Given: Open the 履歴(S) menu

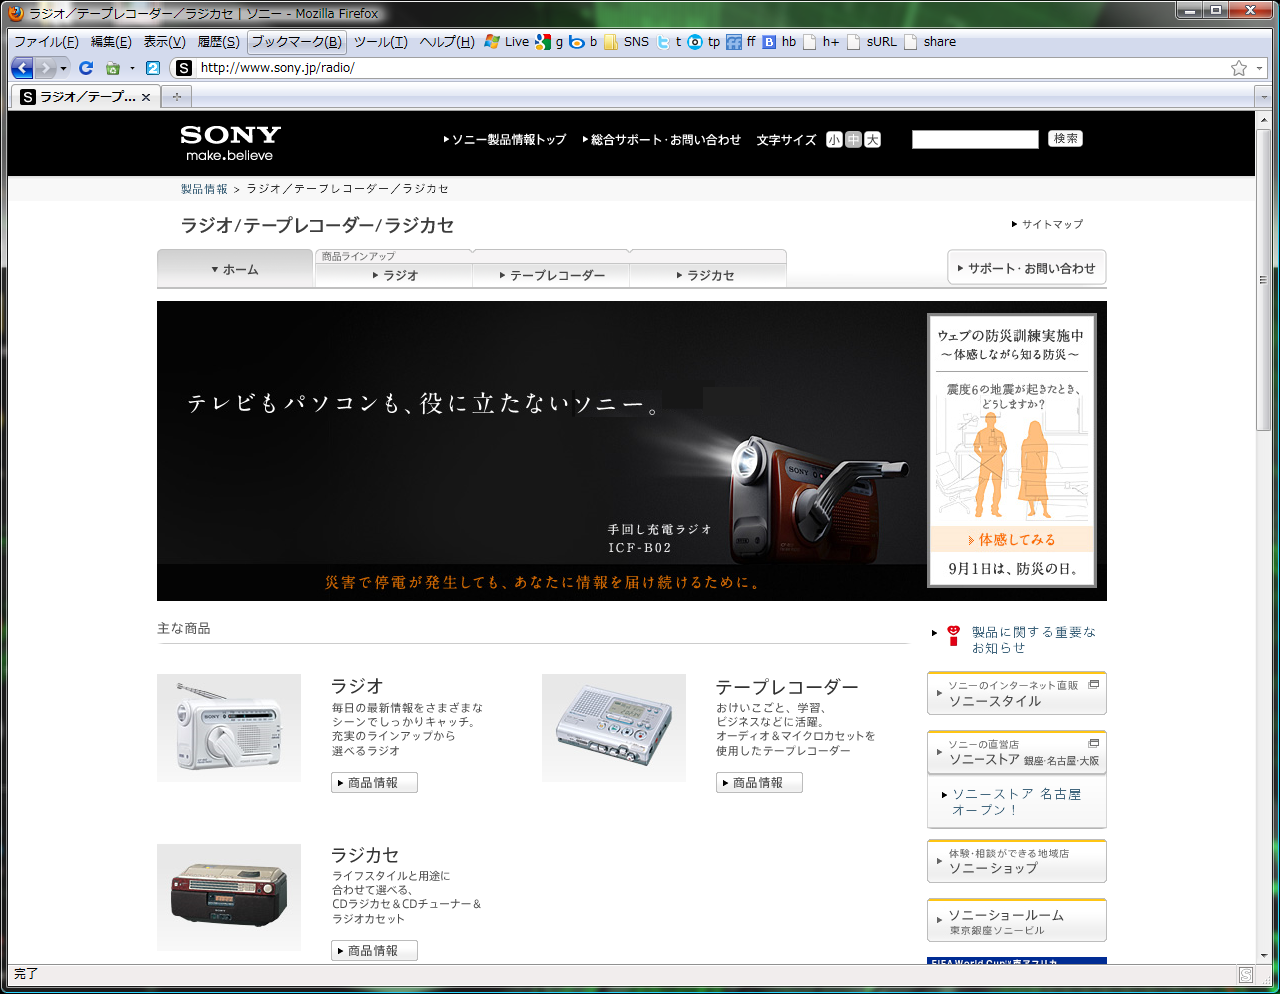Looking at the screenshot, I should (x=218, y=42).
